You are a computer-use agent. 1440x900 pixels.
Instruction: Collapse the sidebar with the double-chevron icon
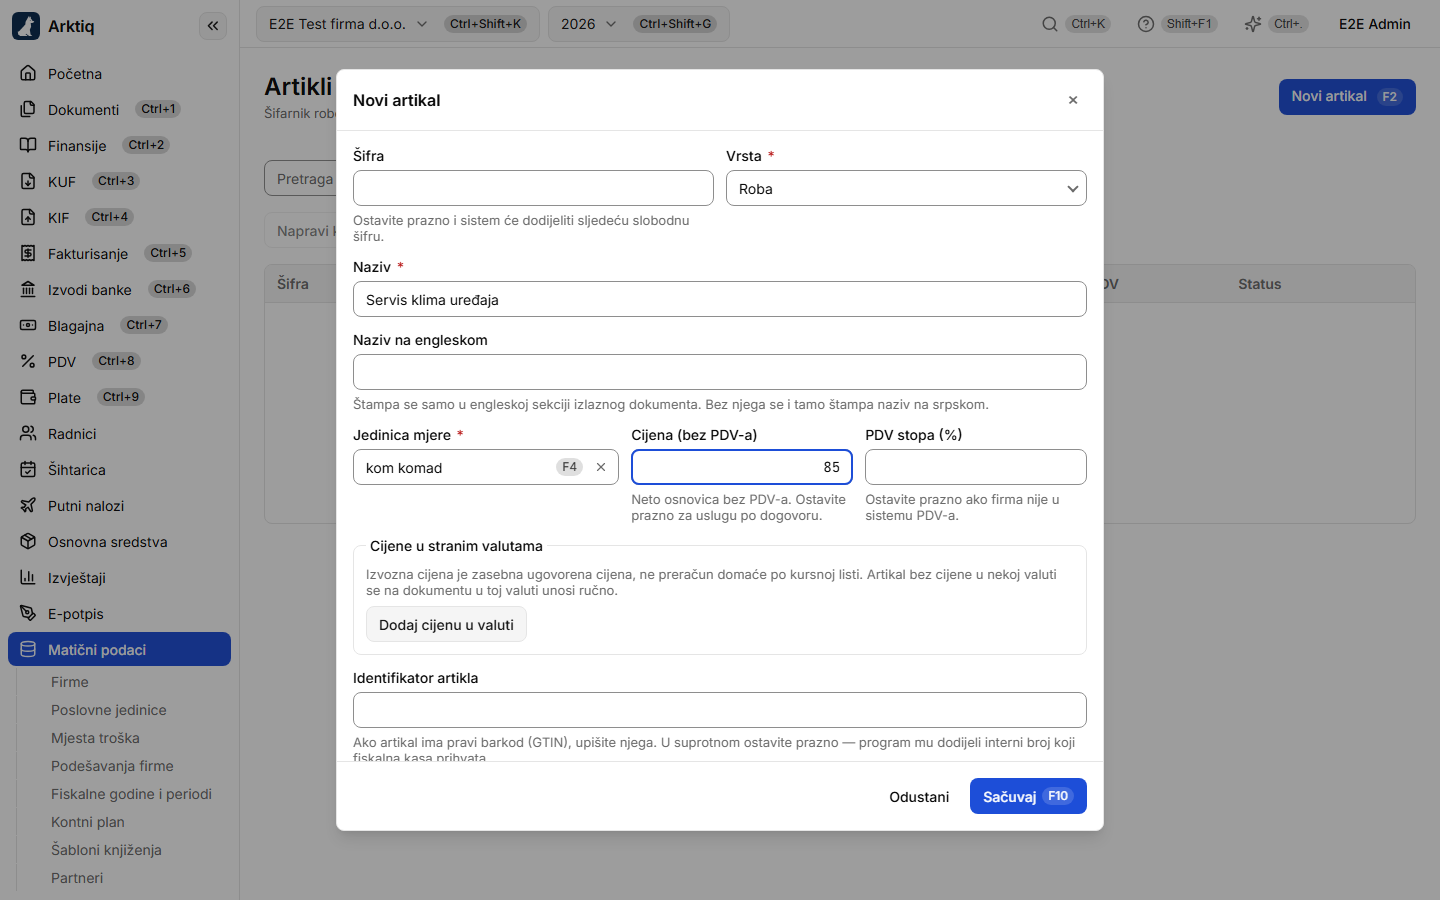[213, 26]
